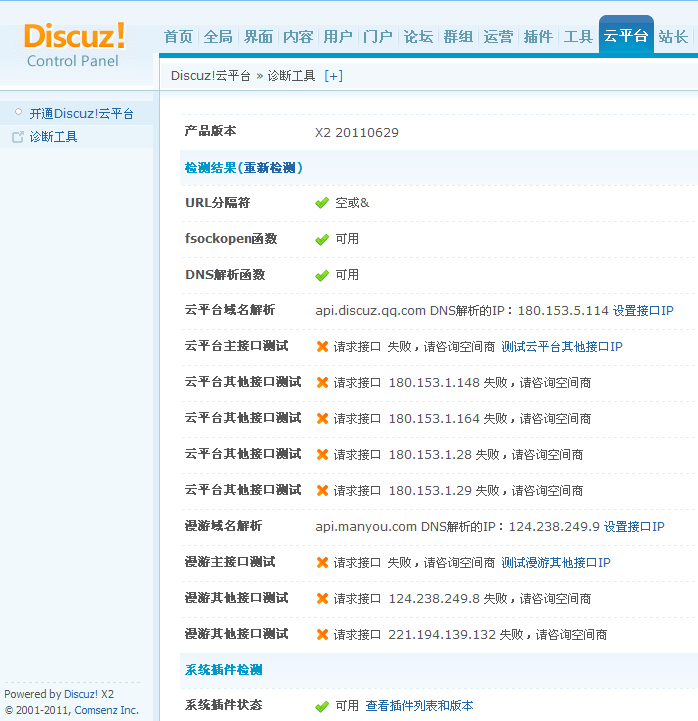Click the Discuz! Control Panel logo
Image resolution: width=698 pixels, height=721 pixels.
pos(74,46)
